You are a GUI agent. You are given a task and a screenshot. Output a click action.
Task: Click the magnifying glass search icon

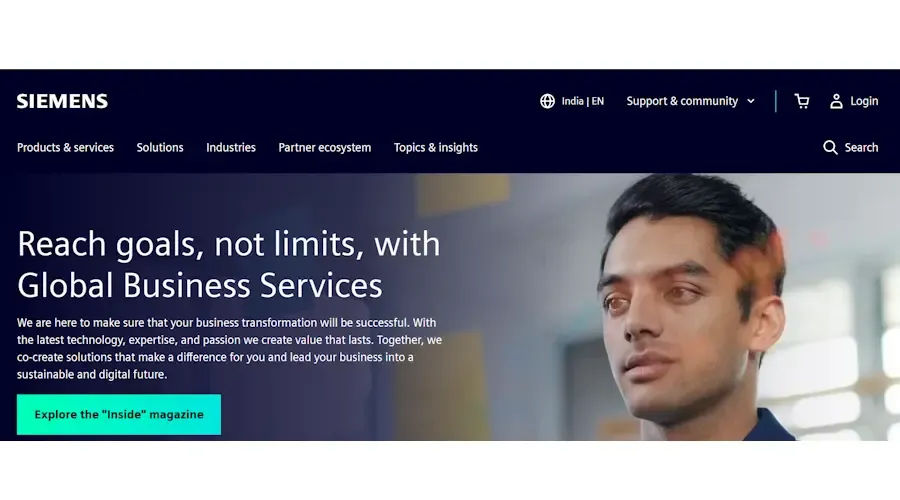[x=830, y=148]
